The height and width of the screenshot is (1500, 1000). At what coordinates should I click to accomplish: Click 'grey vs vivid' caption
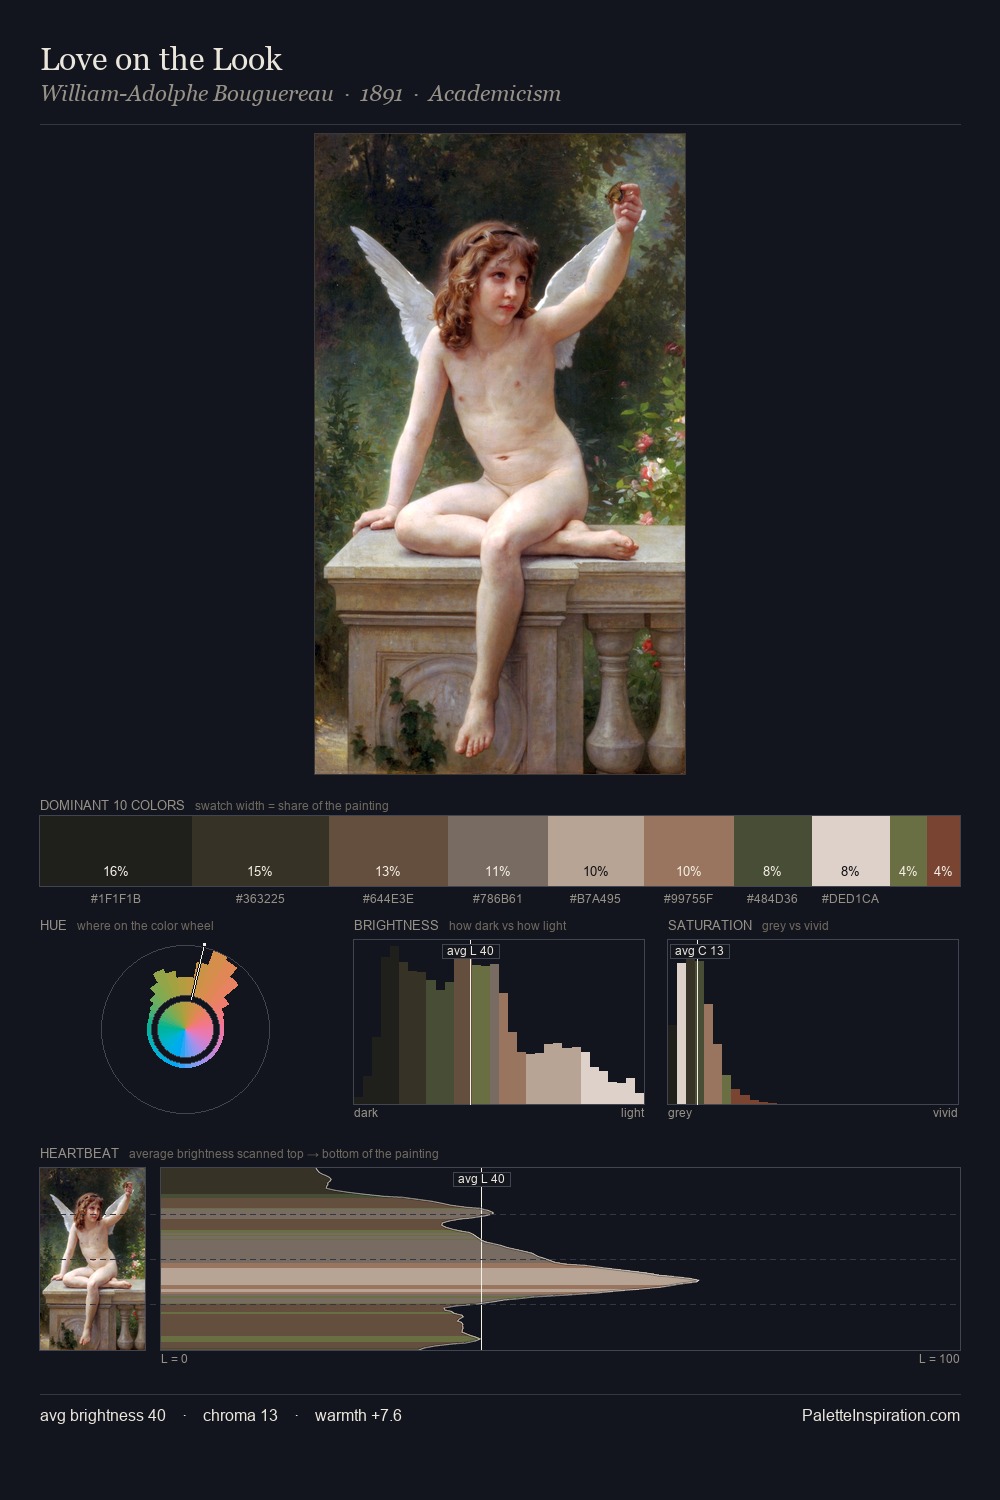pos(795,926)
